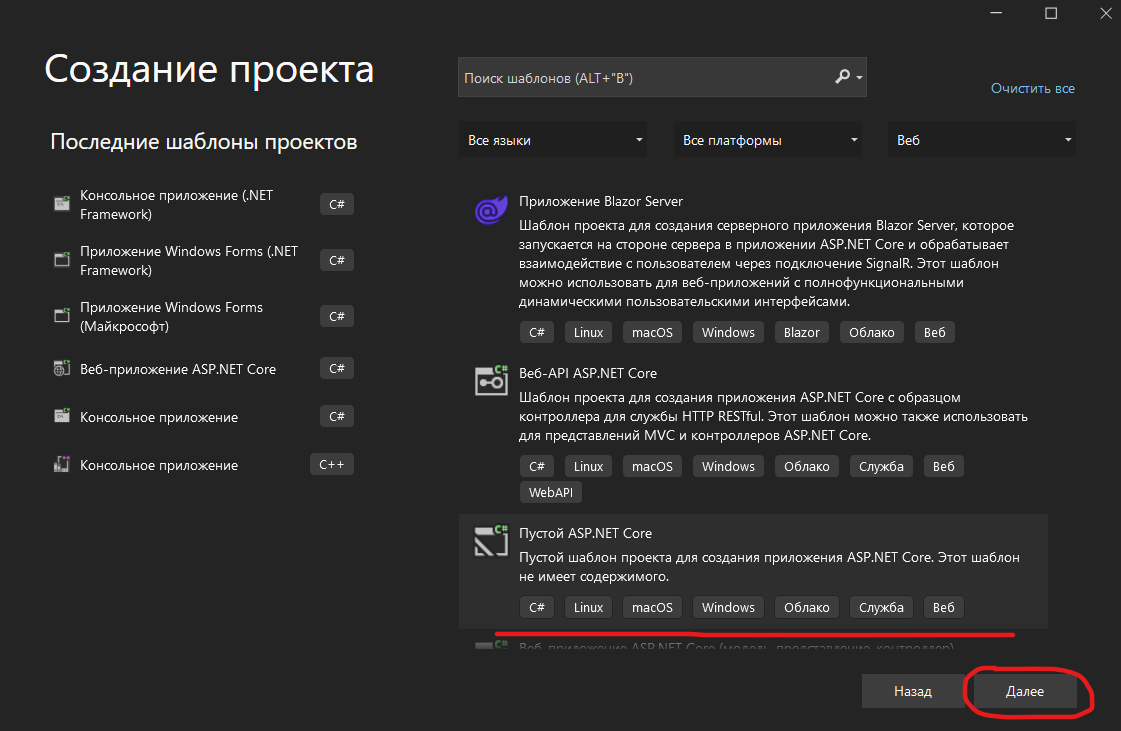Maximize the Создание проекта window
This screenshot has height=731, width=1121.
click(x=1051, y=13)
